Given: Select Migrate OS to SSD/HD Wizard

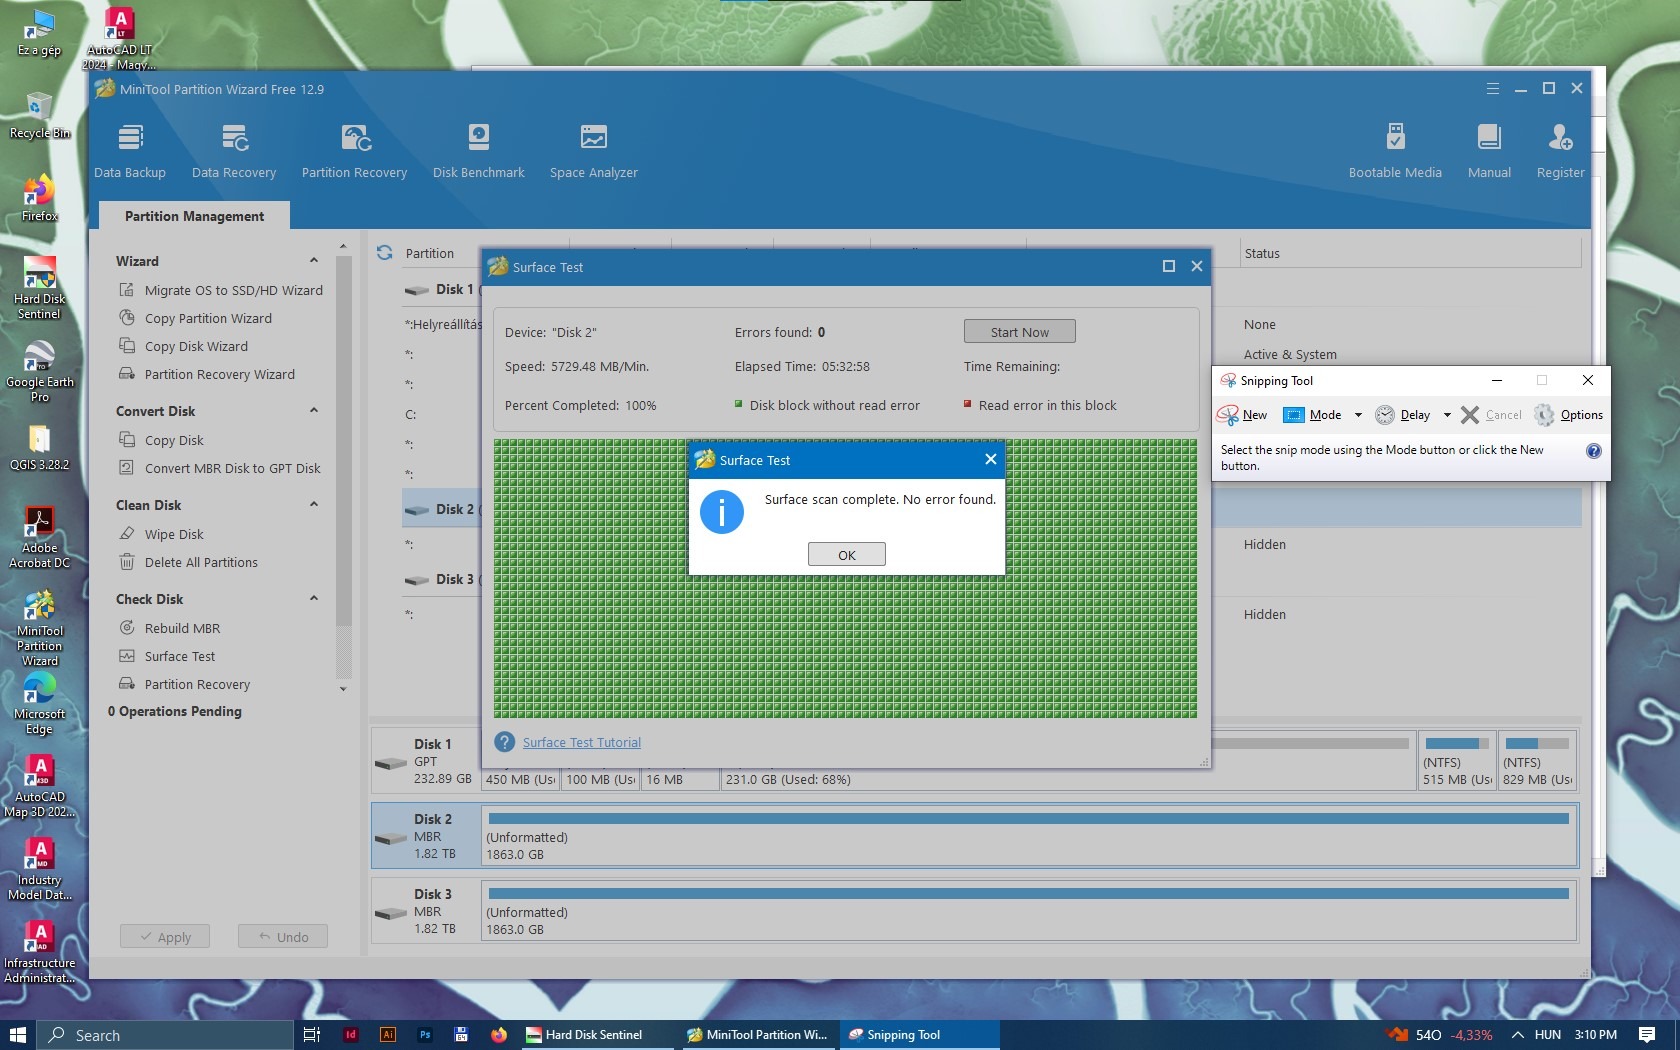Looking at the screenshot, I should pos(233,290).
